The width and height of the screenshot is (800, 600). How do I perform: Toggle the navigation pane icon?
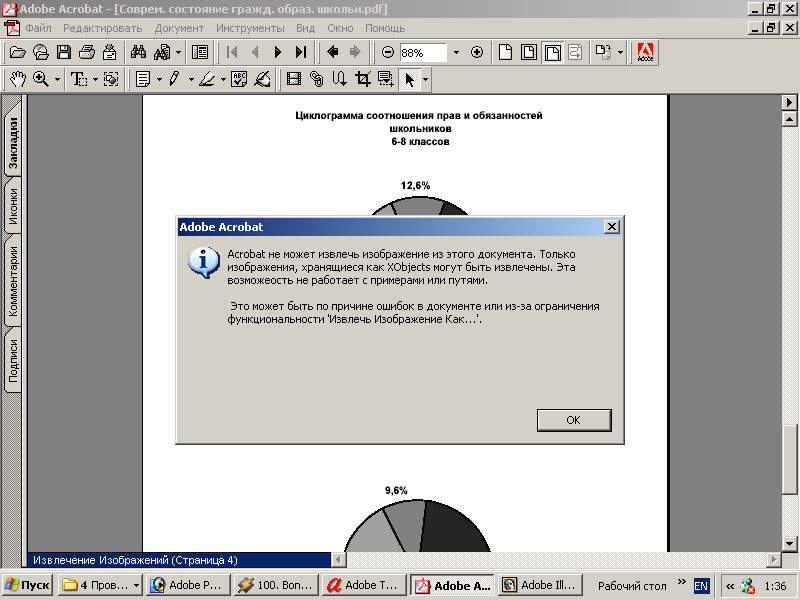[x=199, y=52]
